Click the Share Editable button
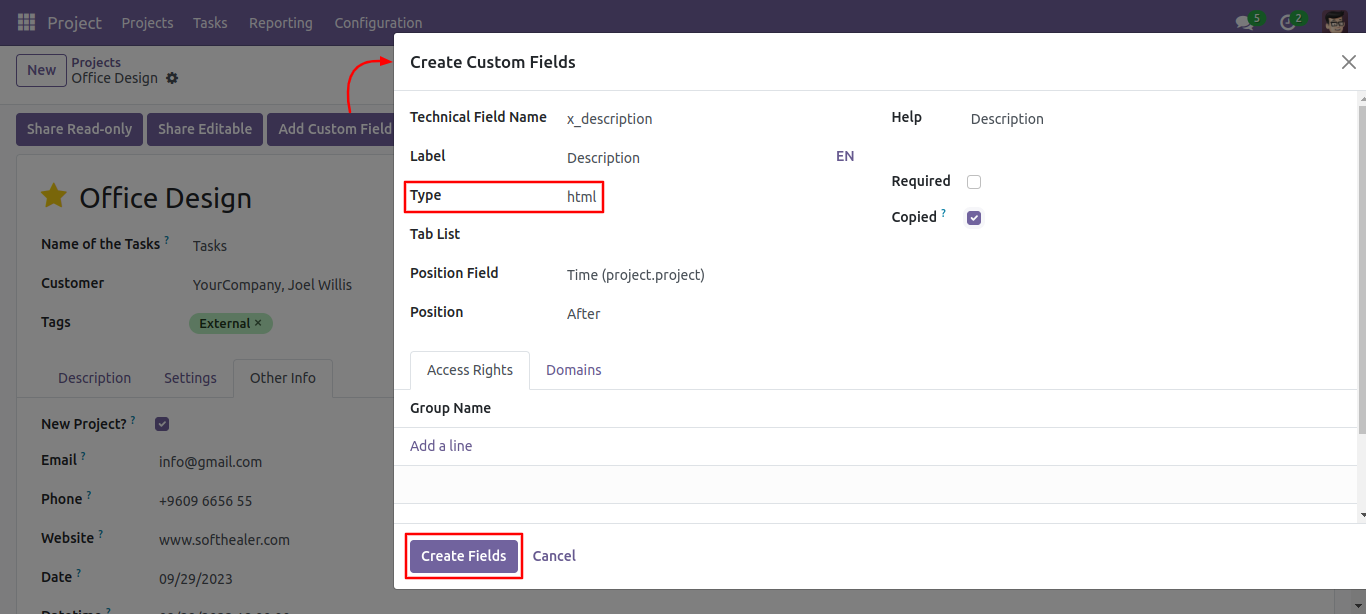This screenshot has width=1366, height=614. tap(205, 129)
